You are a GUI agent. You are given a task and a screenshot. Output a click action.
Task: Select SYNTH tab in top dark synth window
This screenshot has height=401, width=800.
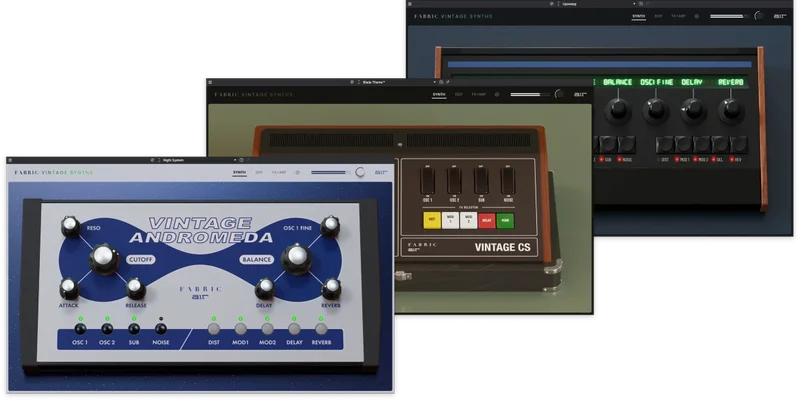(639, 16)
